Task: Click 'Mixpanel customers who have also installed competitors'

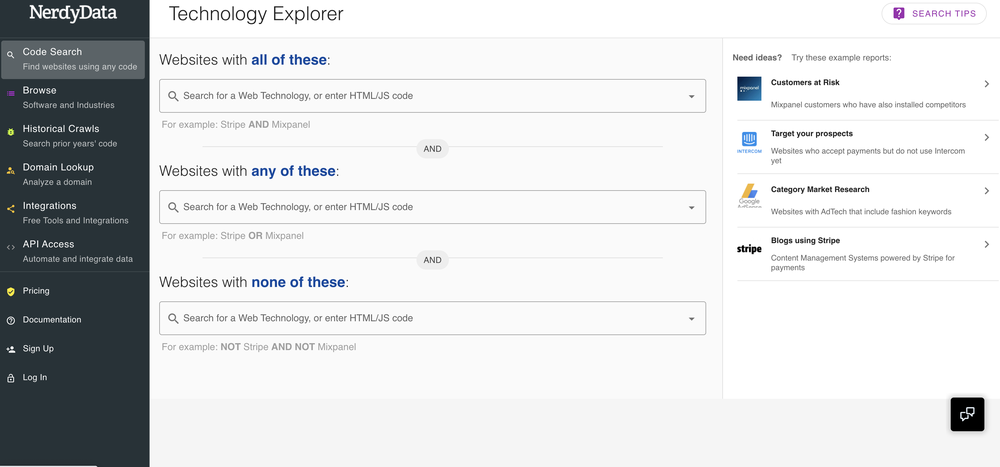Action: coord(868,105)
